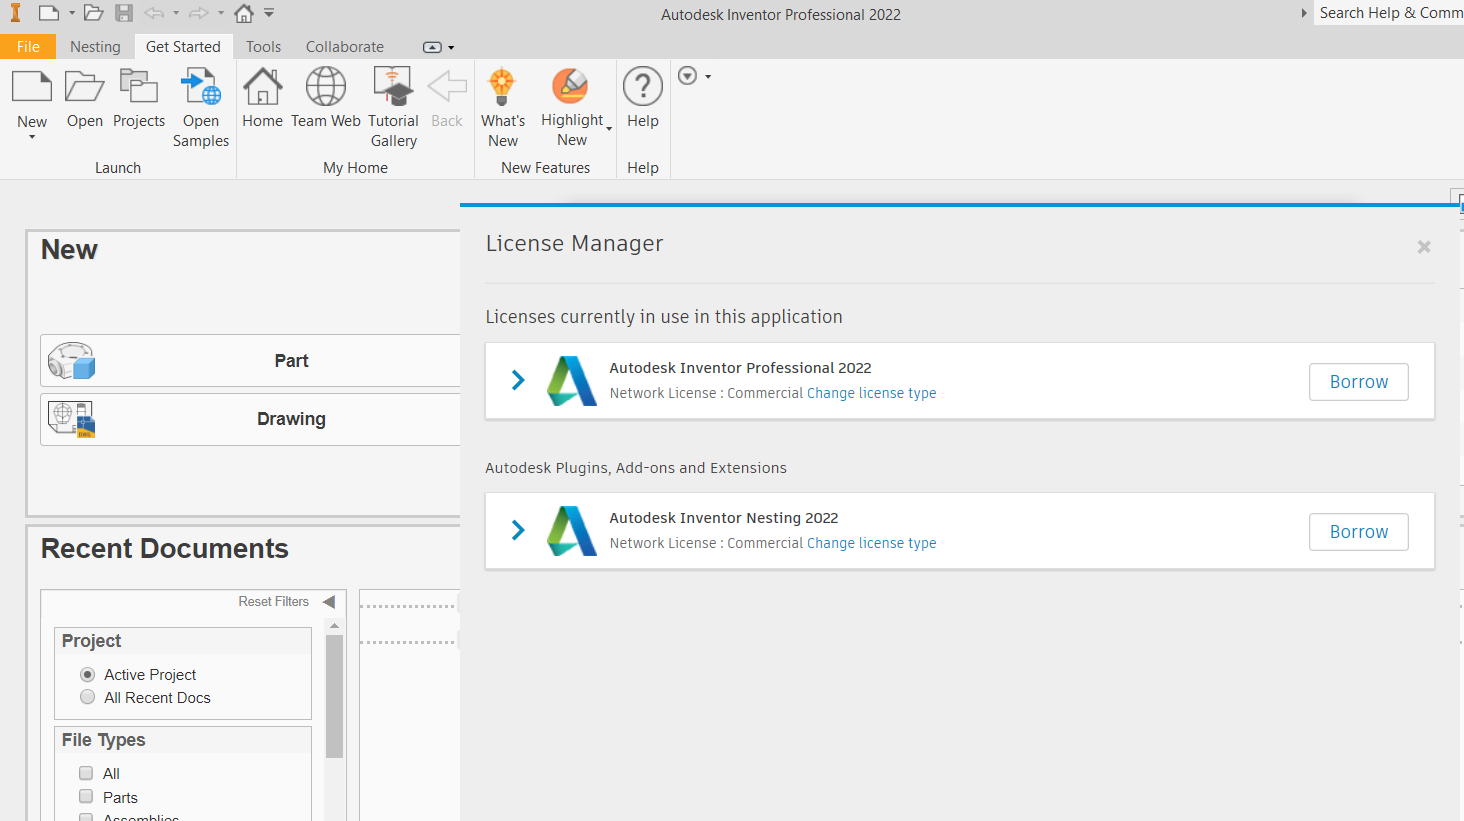The image size is (1464, 821).
Task: Open What's New lightbulb icon
Action: [x=502, y=87]
